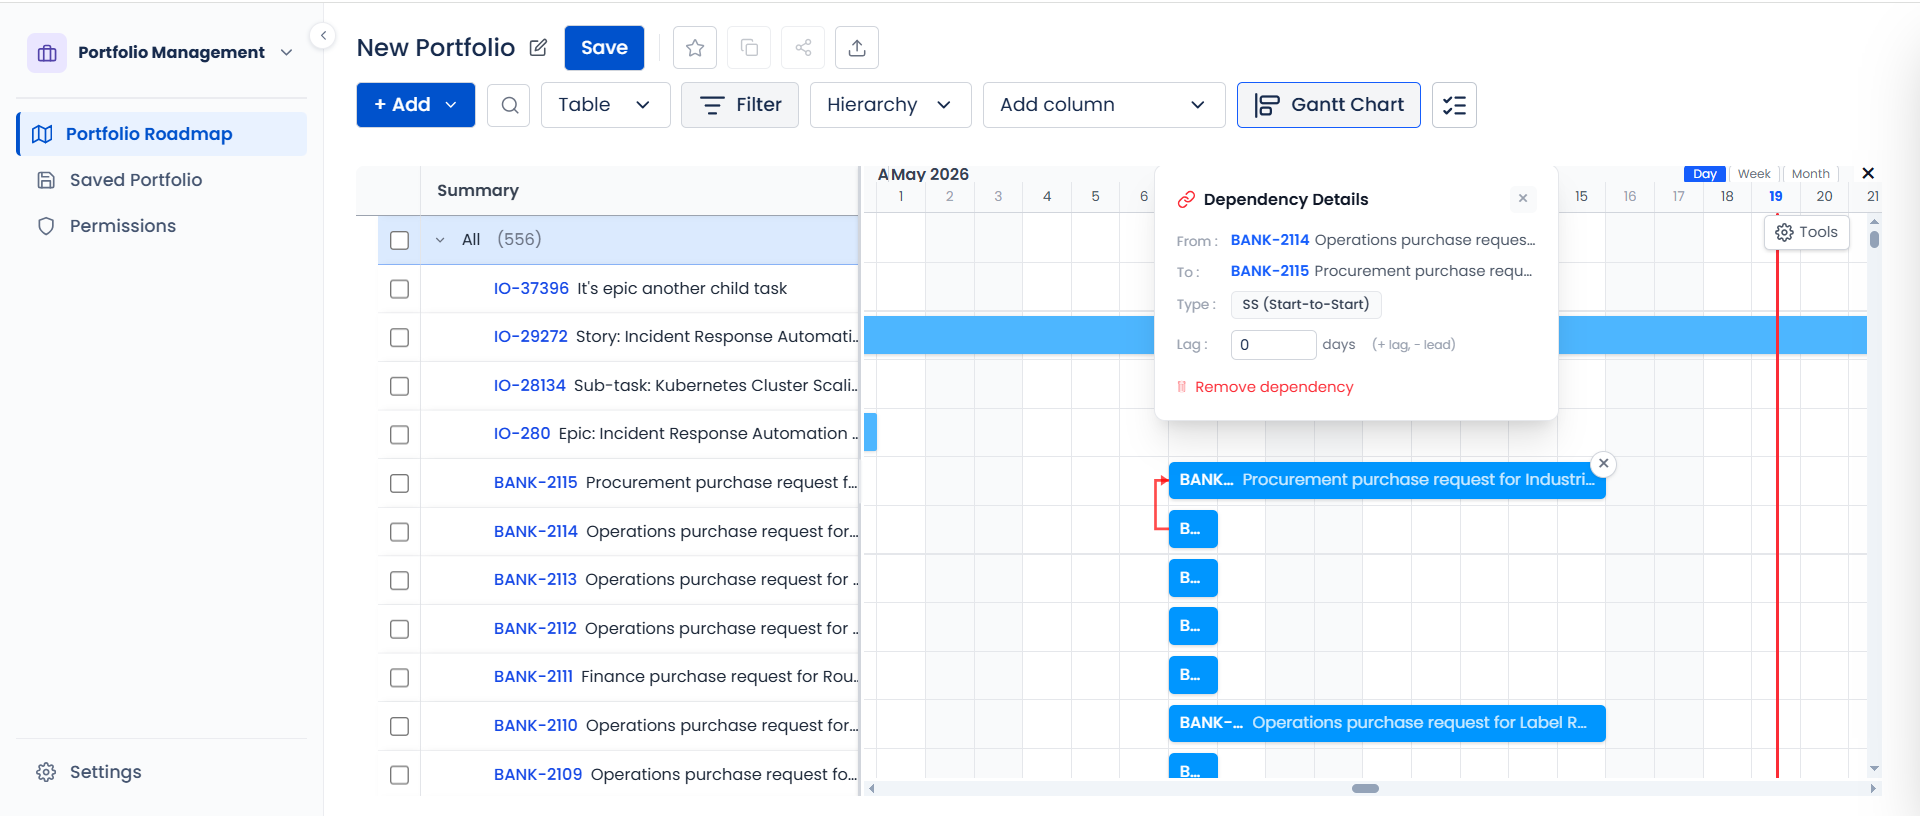Export the portfolio with upload icon
The image size is (1920, 816).
[x=857, y=48]
